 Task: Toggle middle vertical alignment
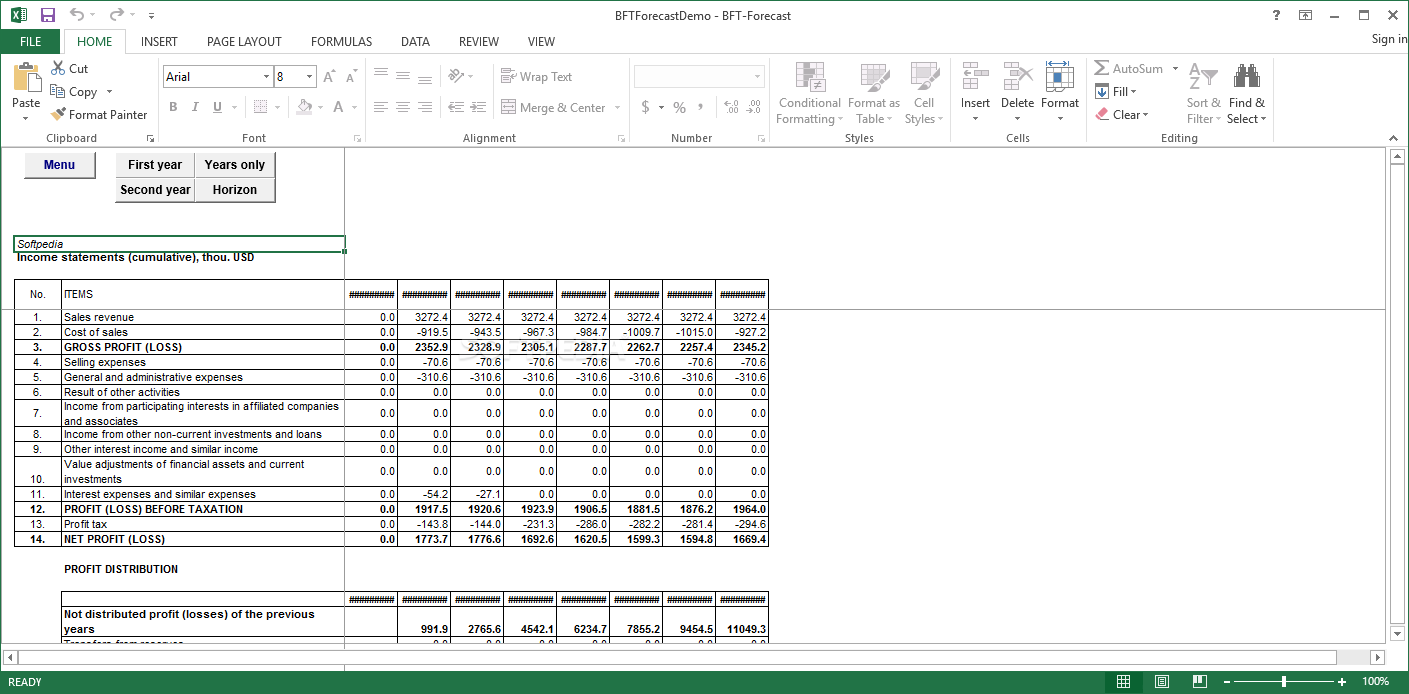tap(402, 76)
